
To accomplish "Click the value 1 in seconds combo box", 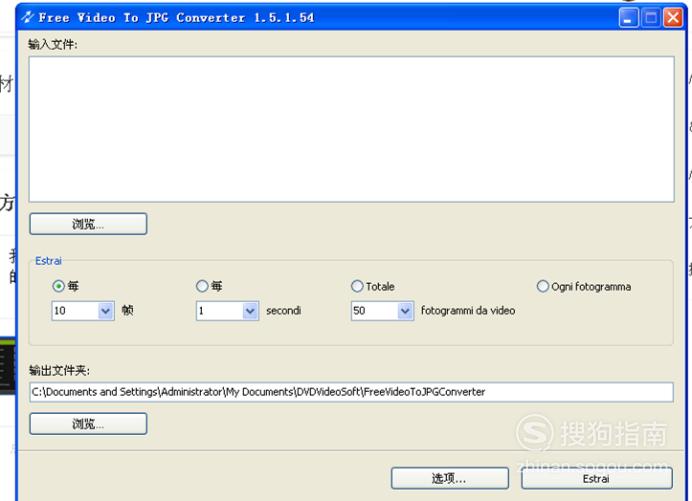I will click(201, 311).
